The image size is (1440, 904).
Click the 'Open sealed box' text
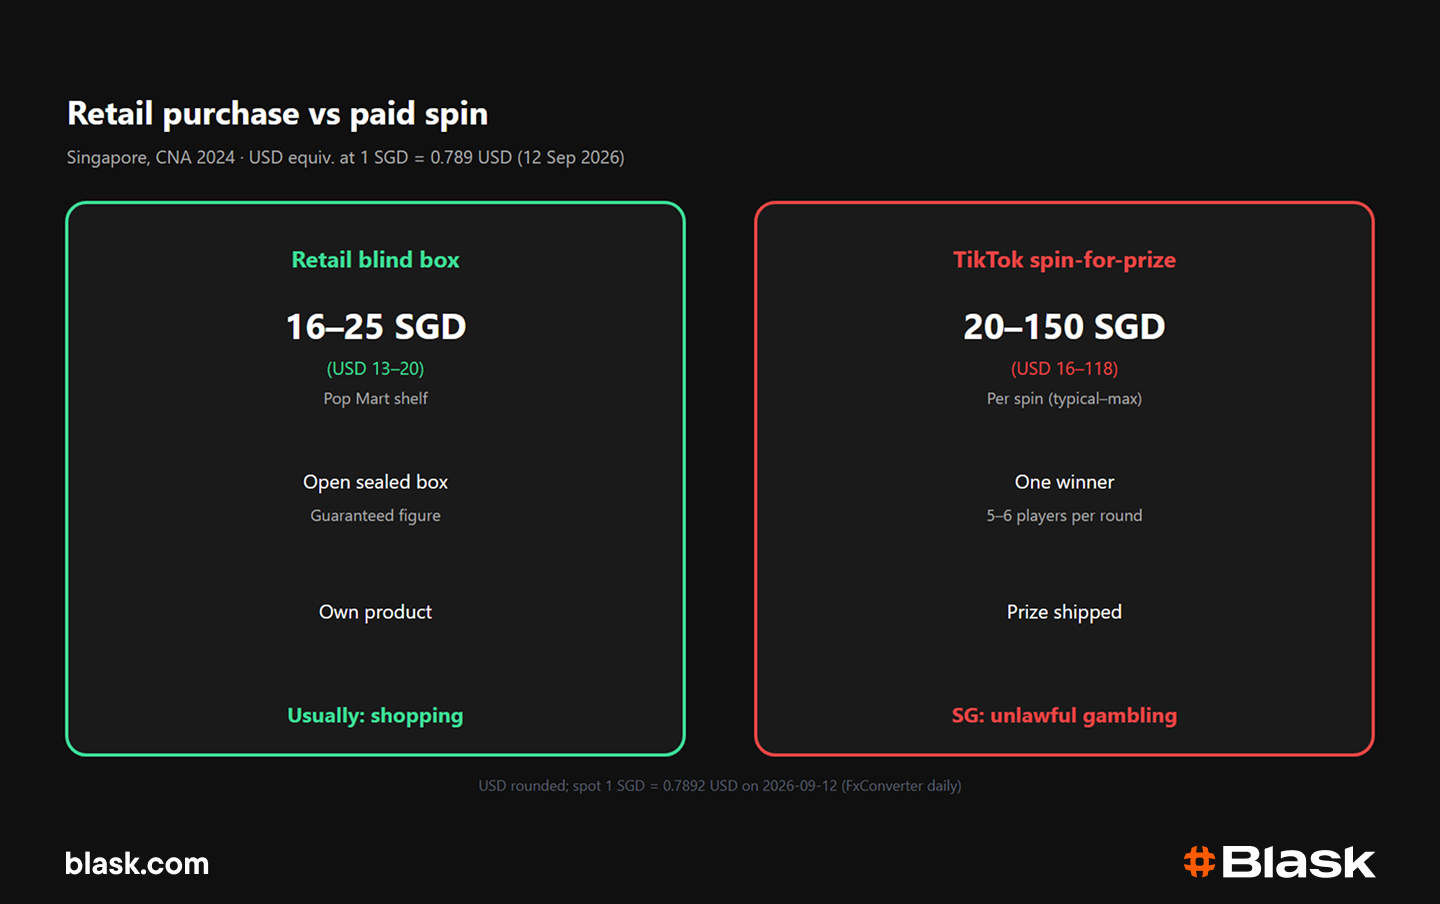(375, 482)
